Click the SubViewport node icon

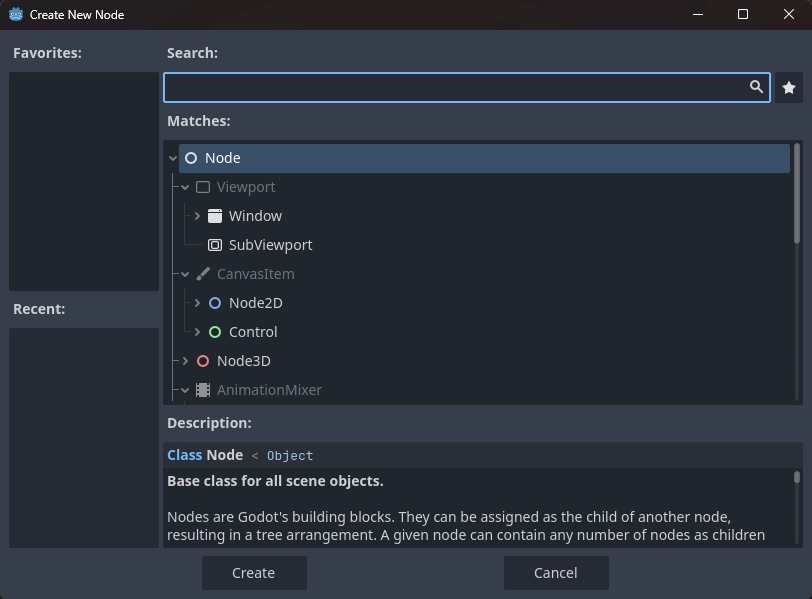[x=215, y=244]
